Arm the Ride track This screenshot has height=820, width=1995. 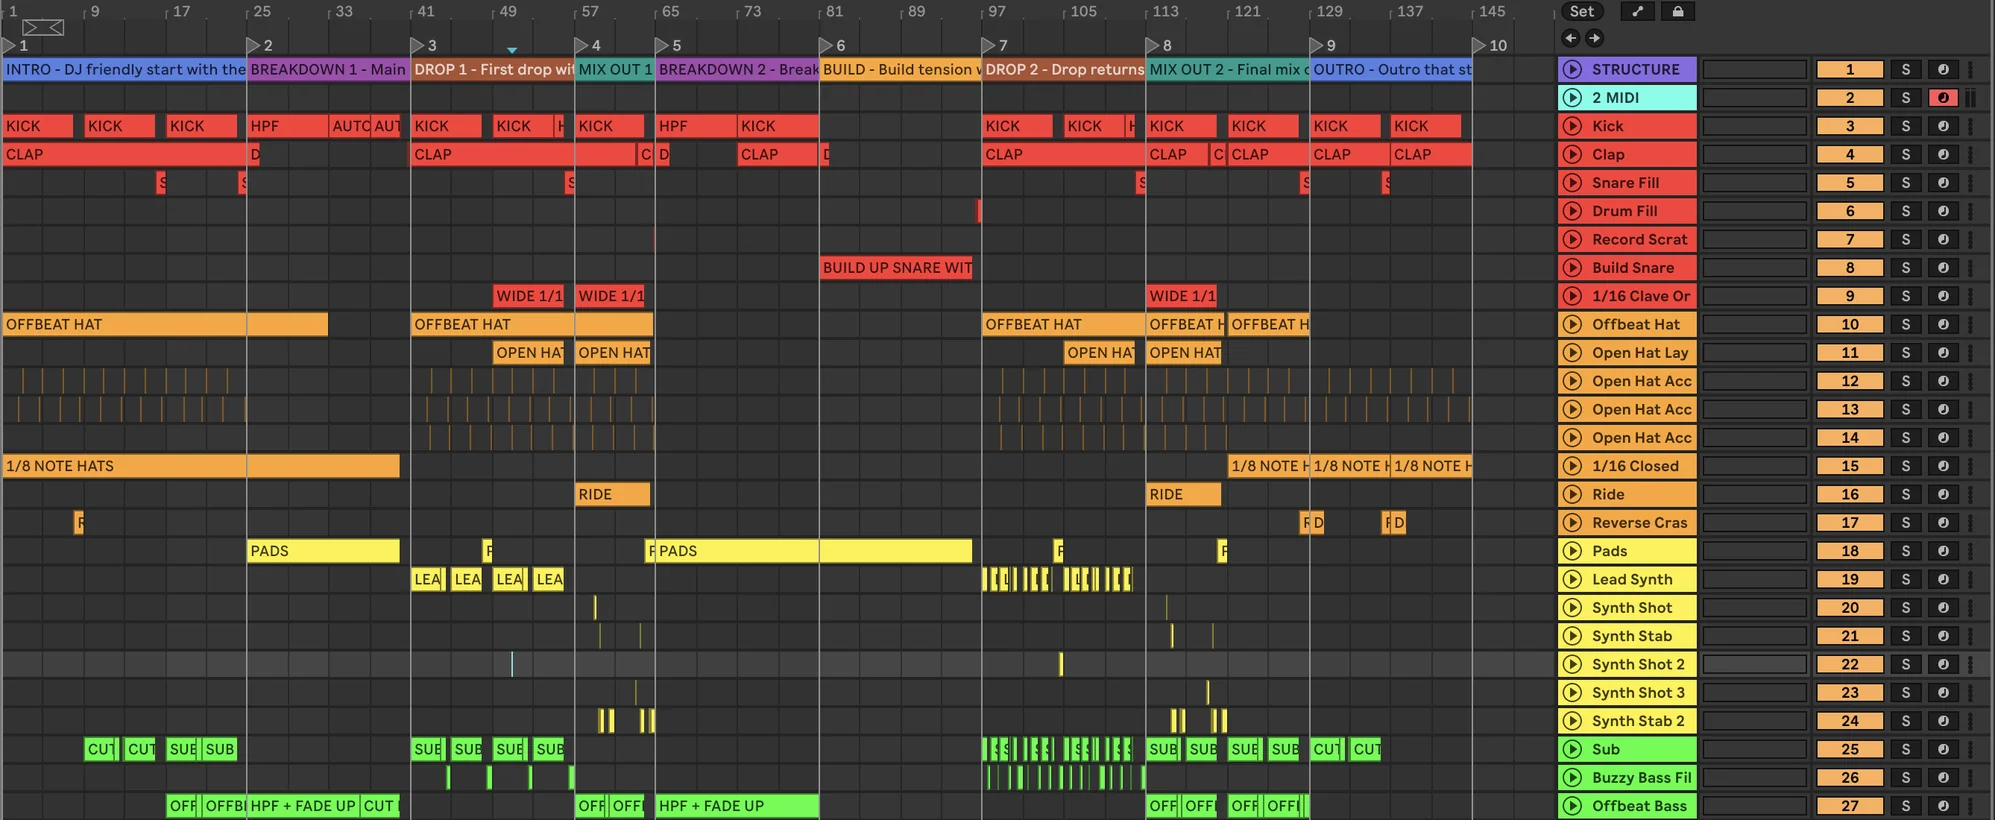point(1942,495)
